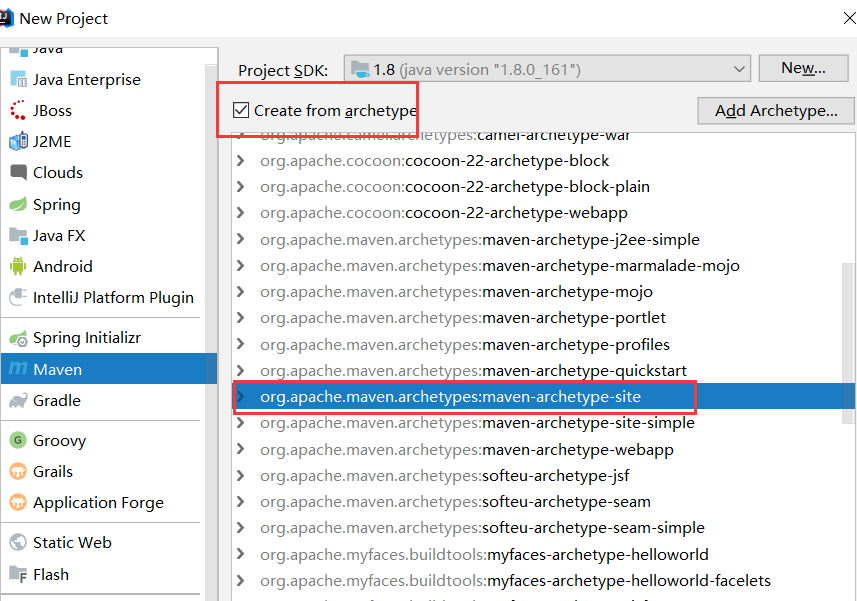Click the Add Archetype... button
Viewport: 857px width, 601px height.
click(x=776, y=110)
